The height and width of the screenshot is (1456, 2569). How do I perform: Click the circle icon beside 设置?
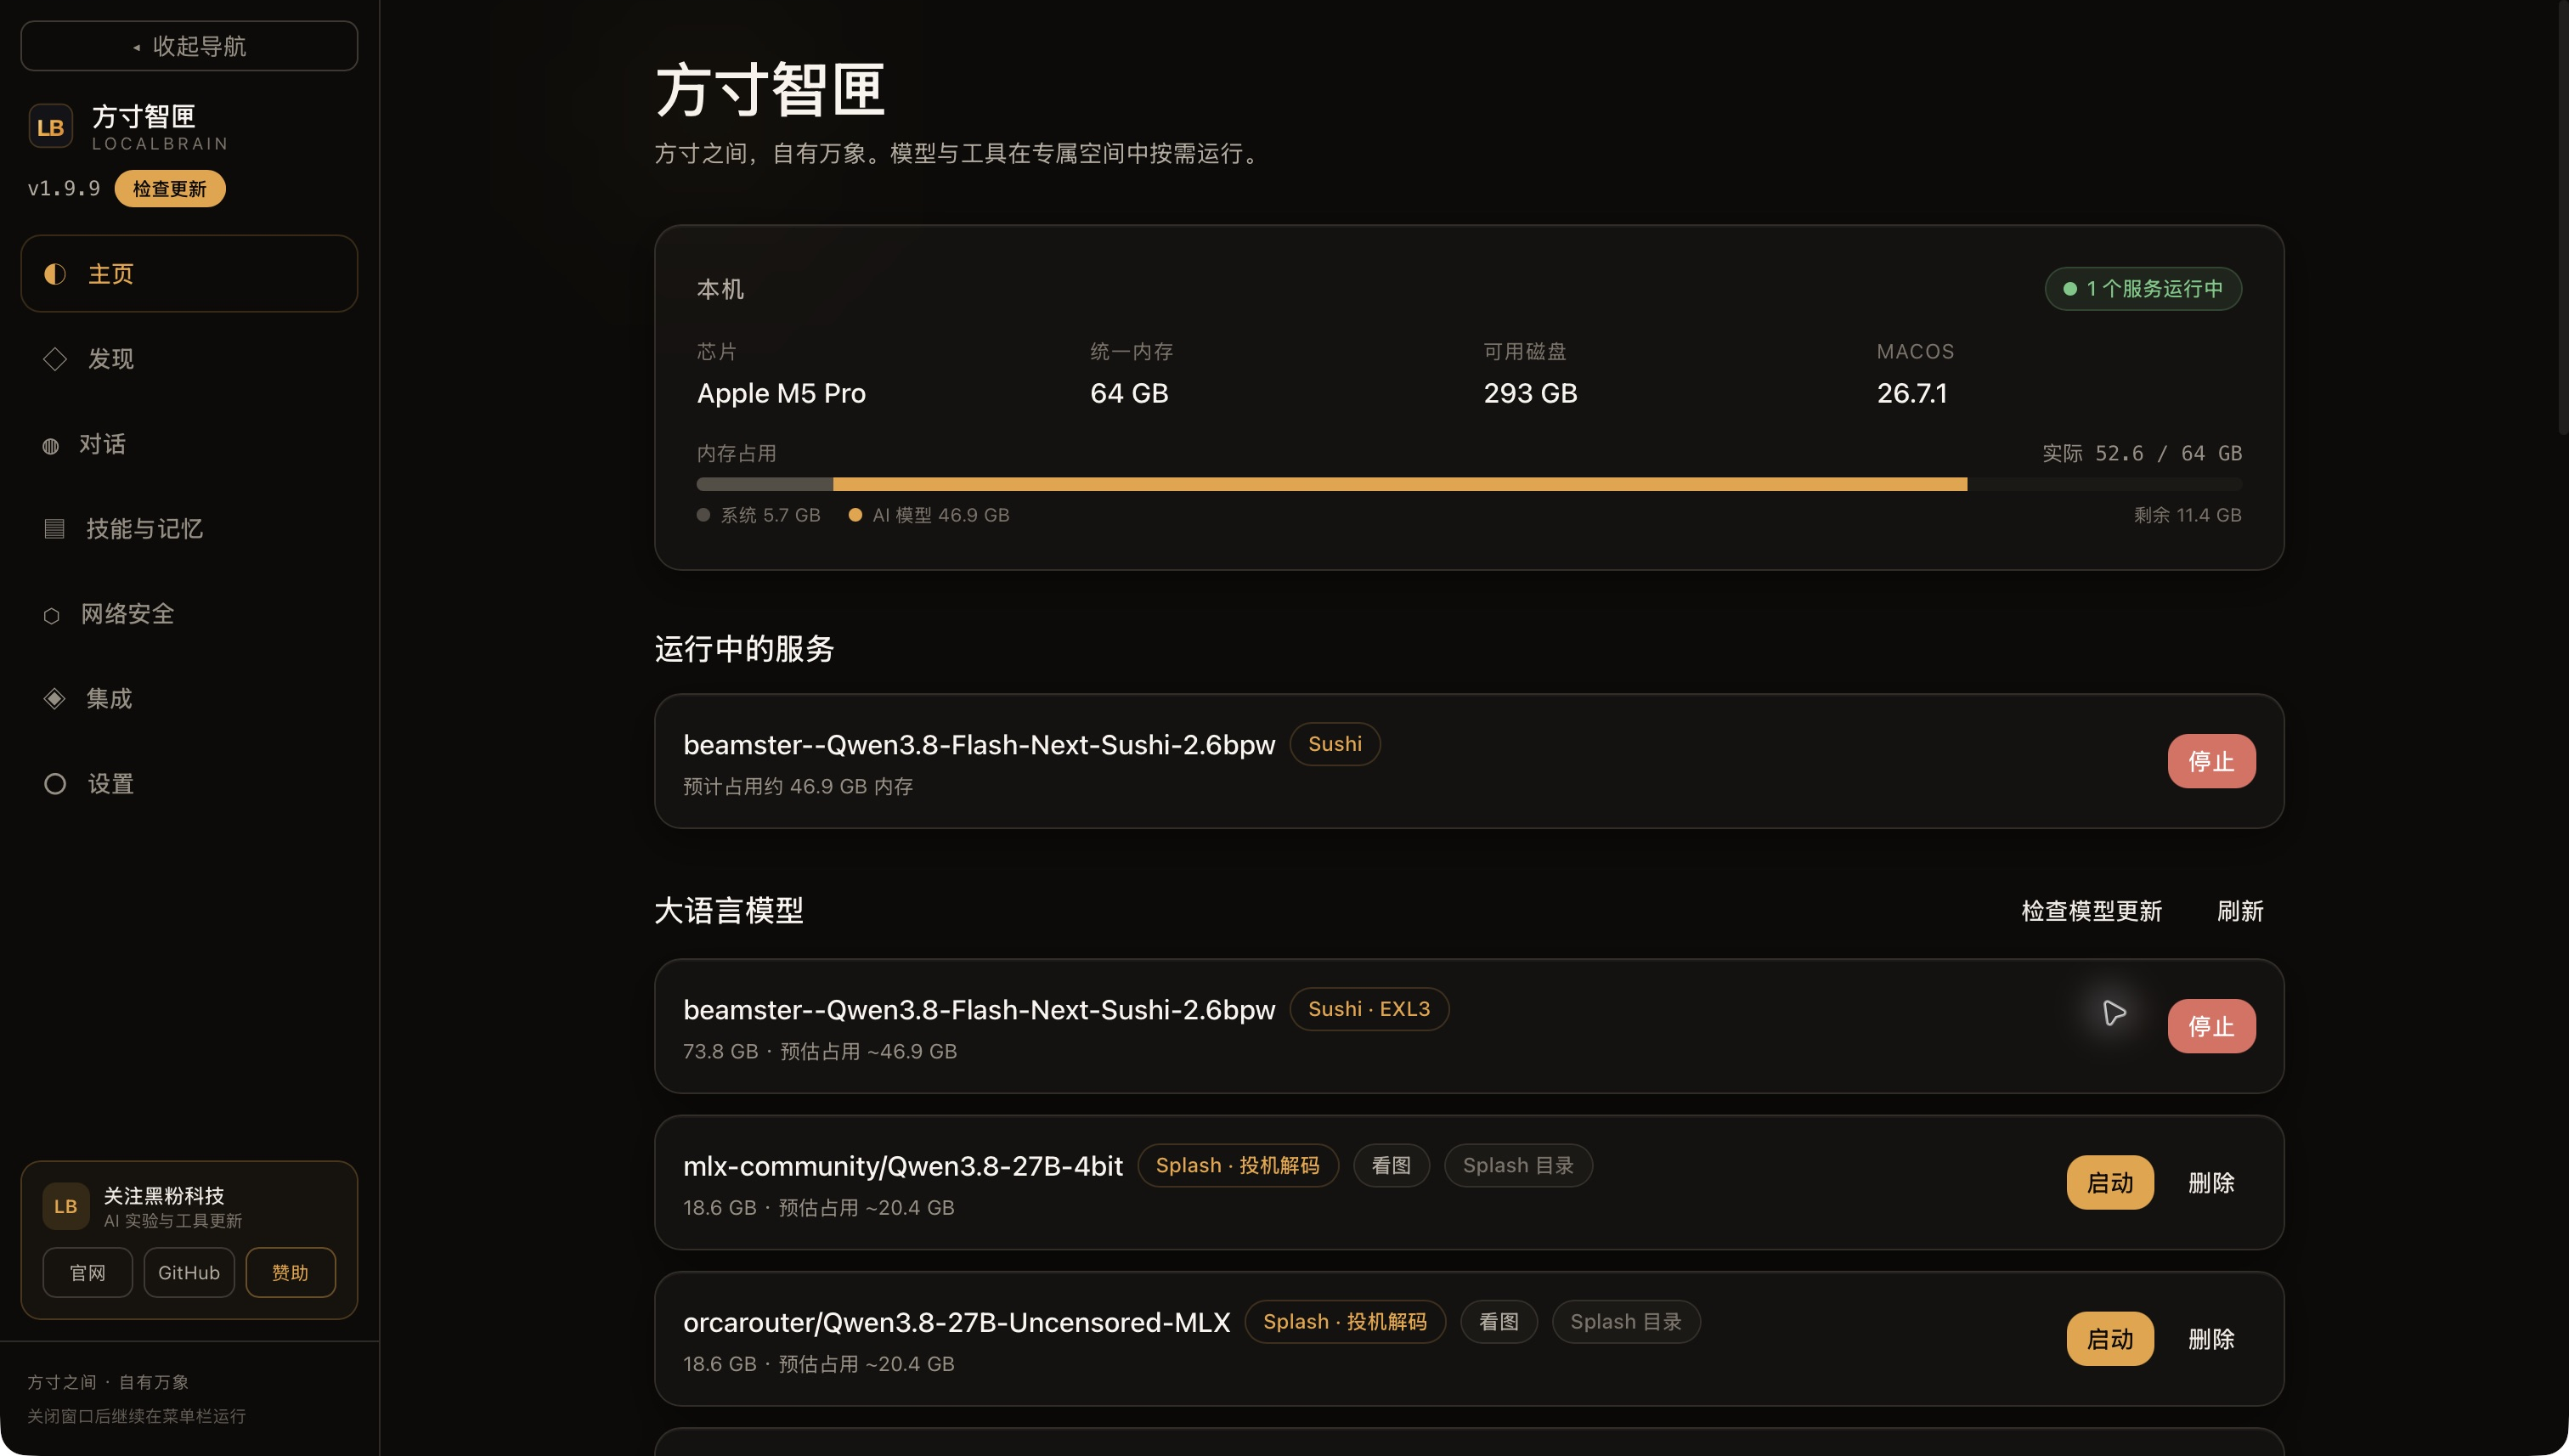(55, 784)
